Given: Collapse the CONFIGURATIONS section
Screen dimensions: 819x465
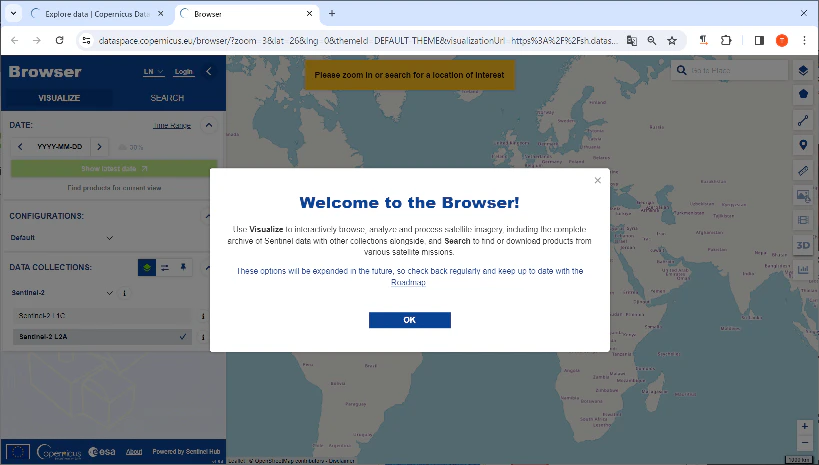Looking at the screenshot, I should [208, 216].
